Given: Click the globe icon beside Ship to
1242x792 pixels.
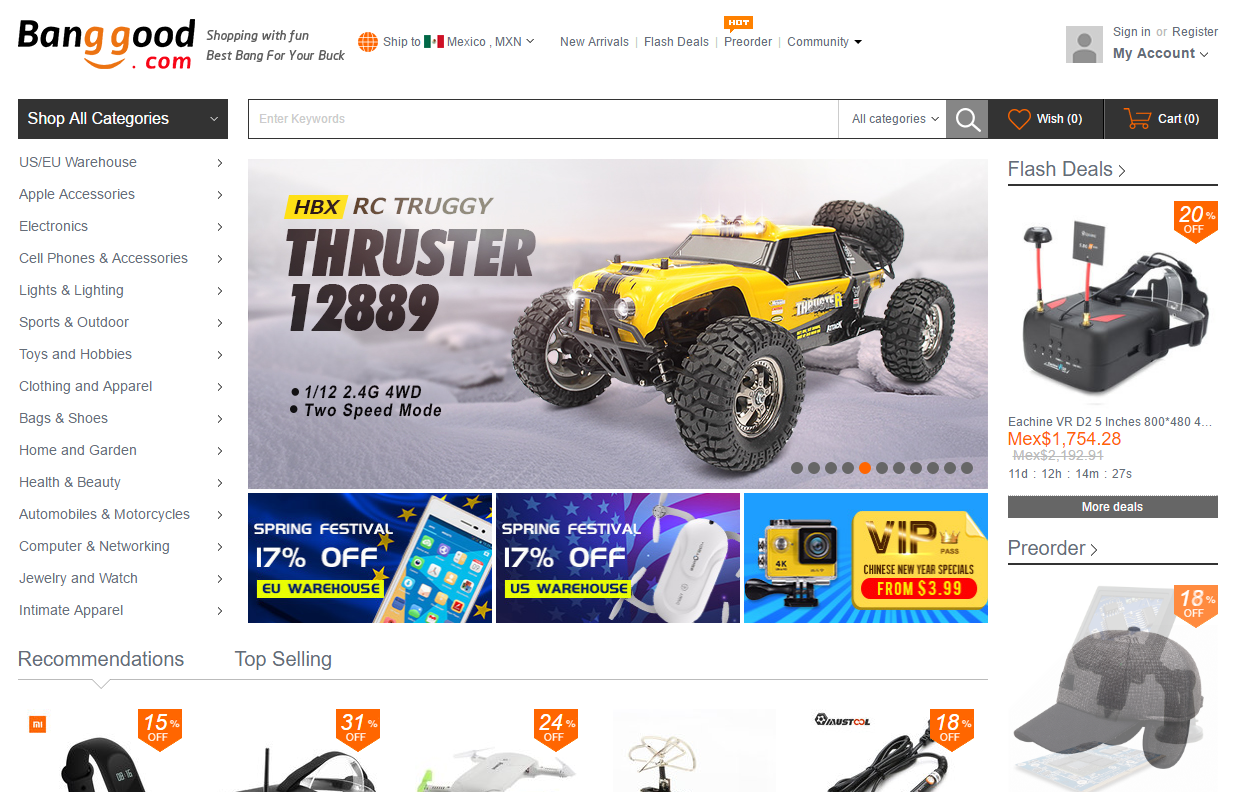Looking at the screenshot, I should tap(368, 42).
